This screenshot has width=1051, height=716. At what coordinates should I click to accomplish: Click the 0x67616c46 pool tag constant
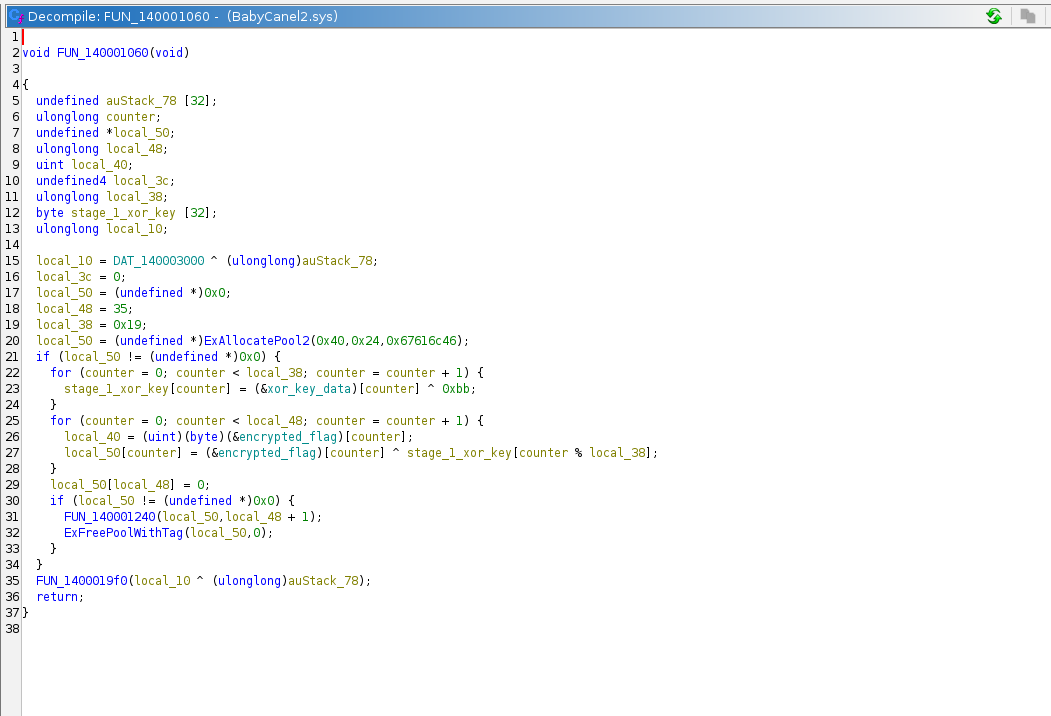coord(421,341)
